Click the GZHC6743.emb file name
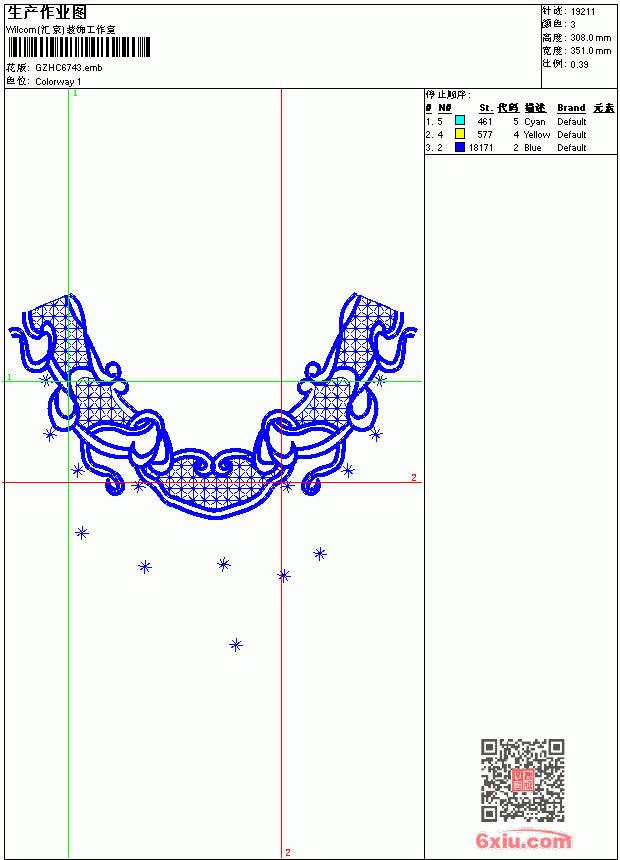The height and width of the screenshot is (860, 620). tap(69, 68)
